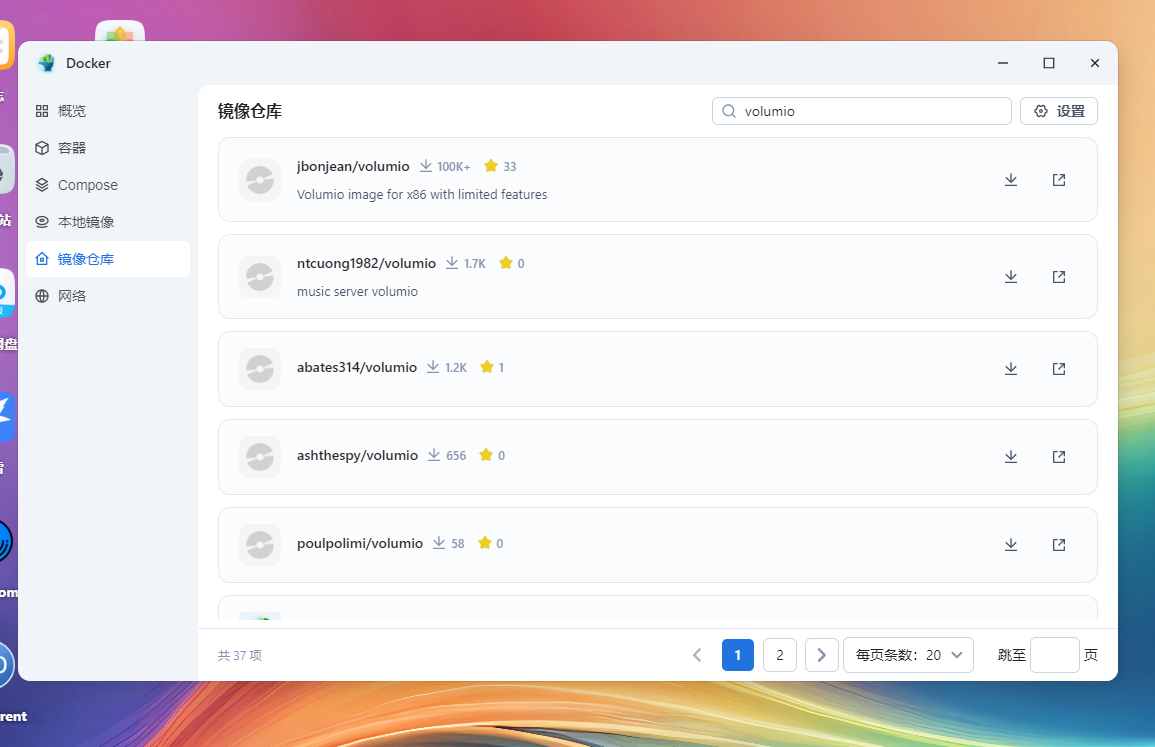This screenshot has height=747, width=1155.
Task: Open abates314/volumio external page
Action: pyautogui.click(x=1059, y=368)
